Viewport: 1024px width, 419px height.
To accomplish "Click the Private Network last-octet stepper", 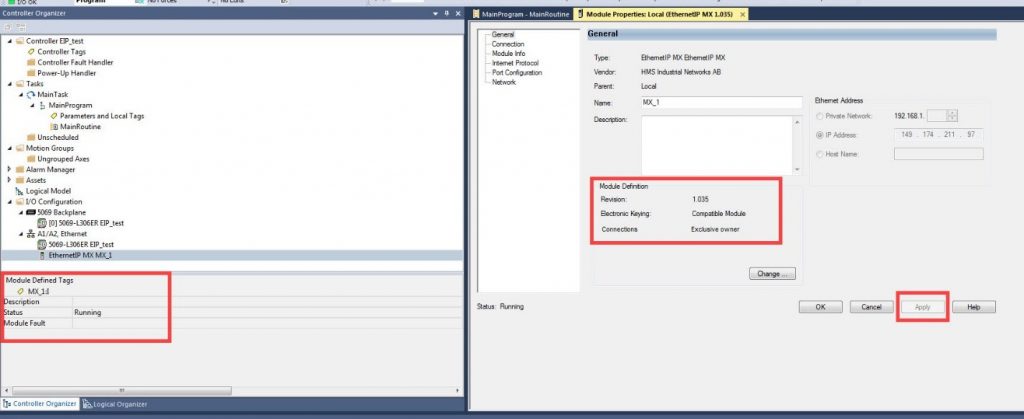I will (952, 116).
